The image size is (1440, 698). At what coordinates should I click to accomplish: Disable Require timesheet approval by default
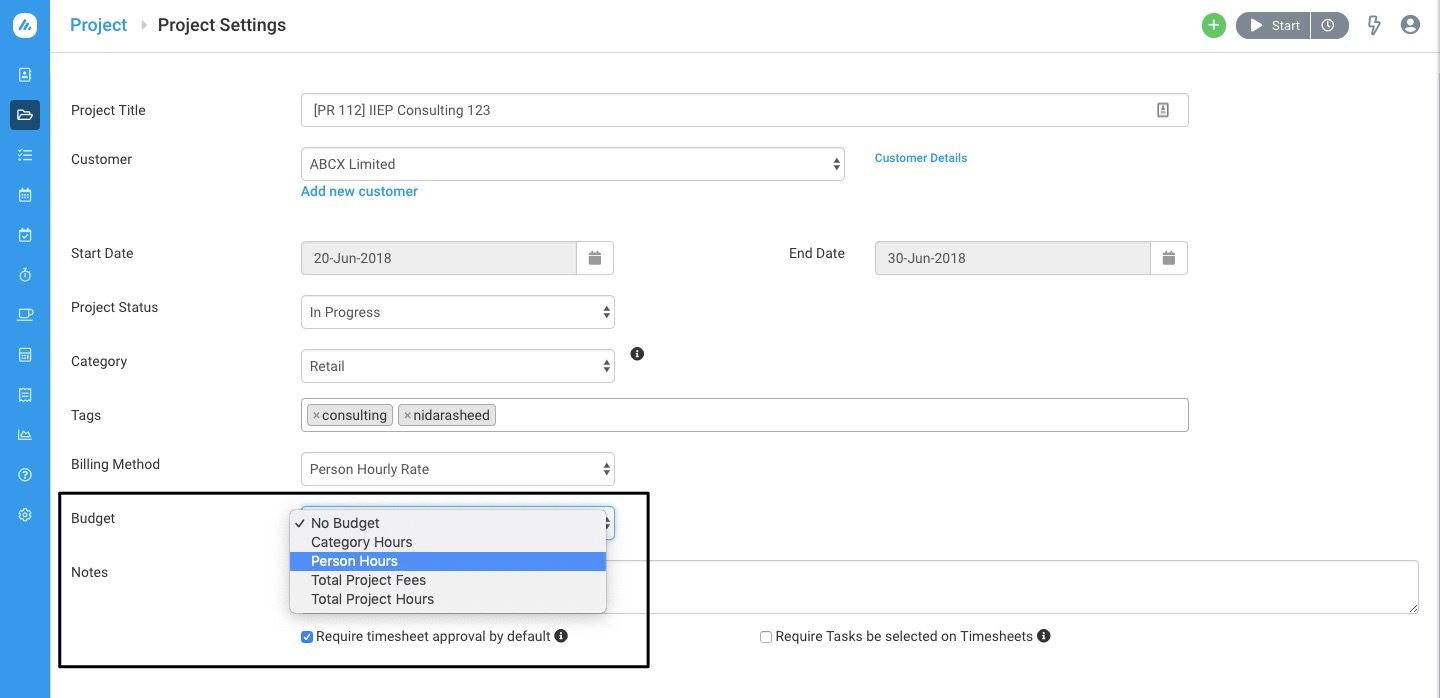[x=307, y=637]
